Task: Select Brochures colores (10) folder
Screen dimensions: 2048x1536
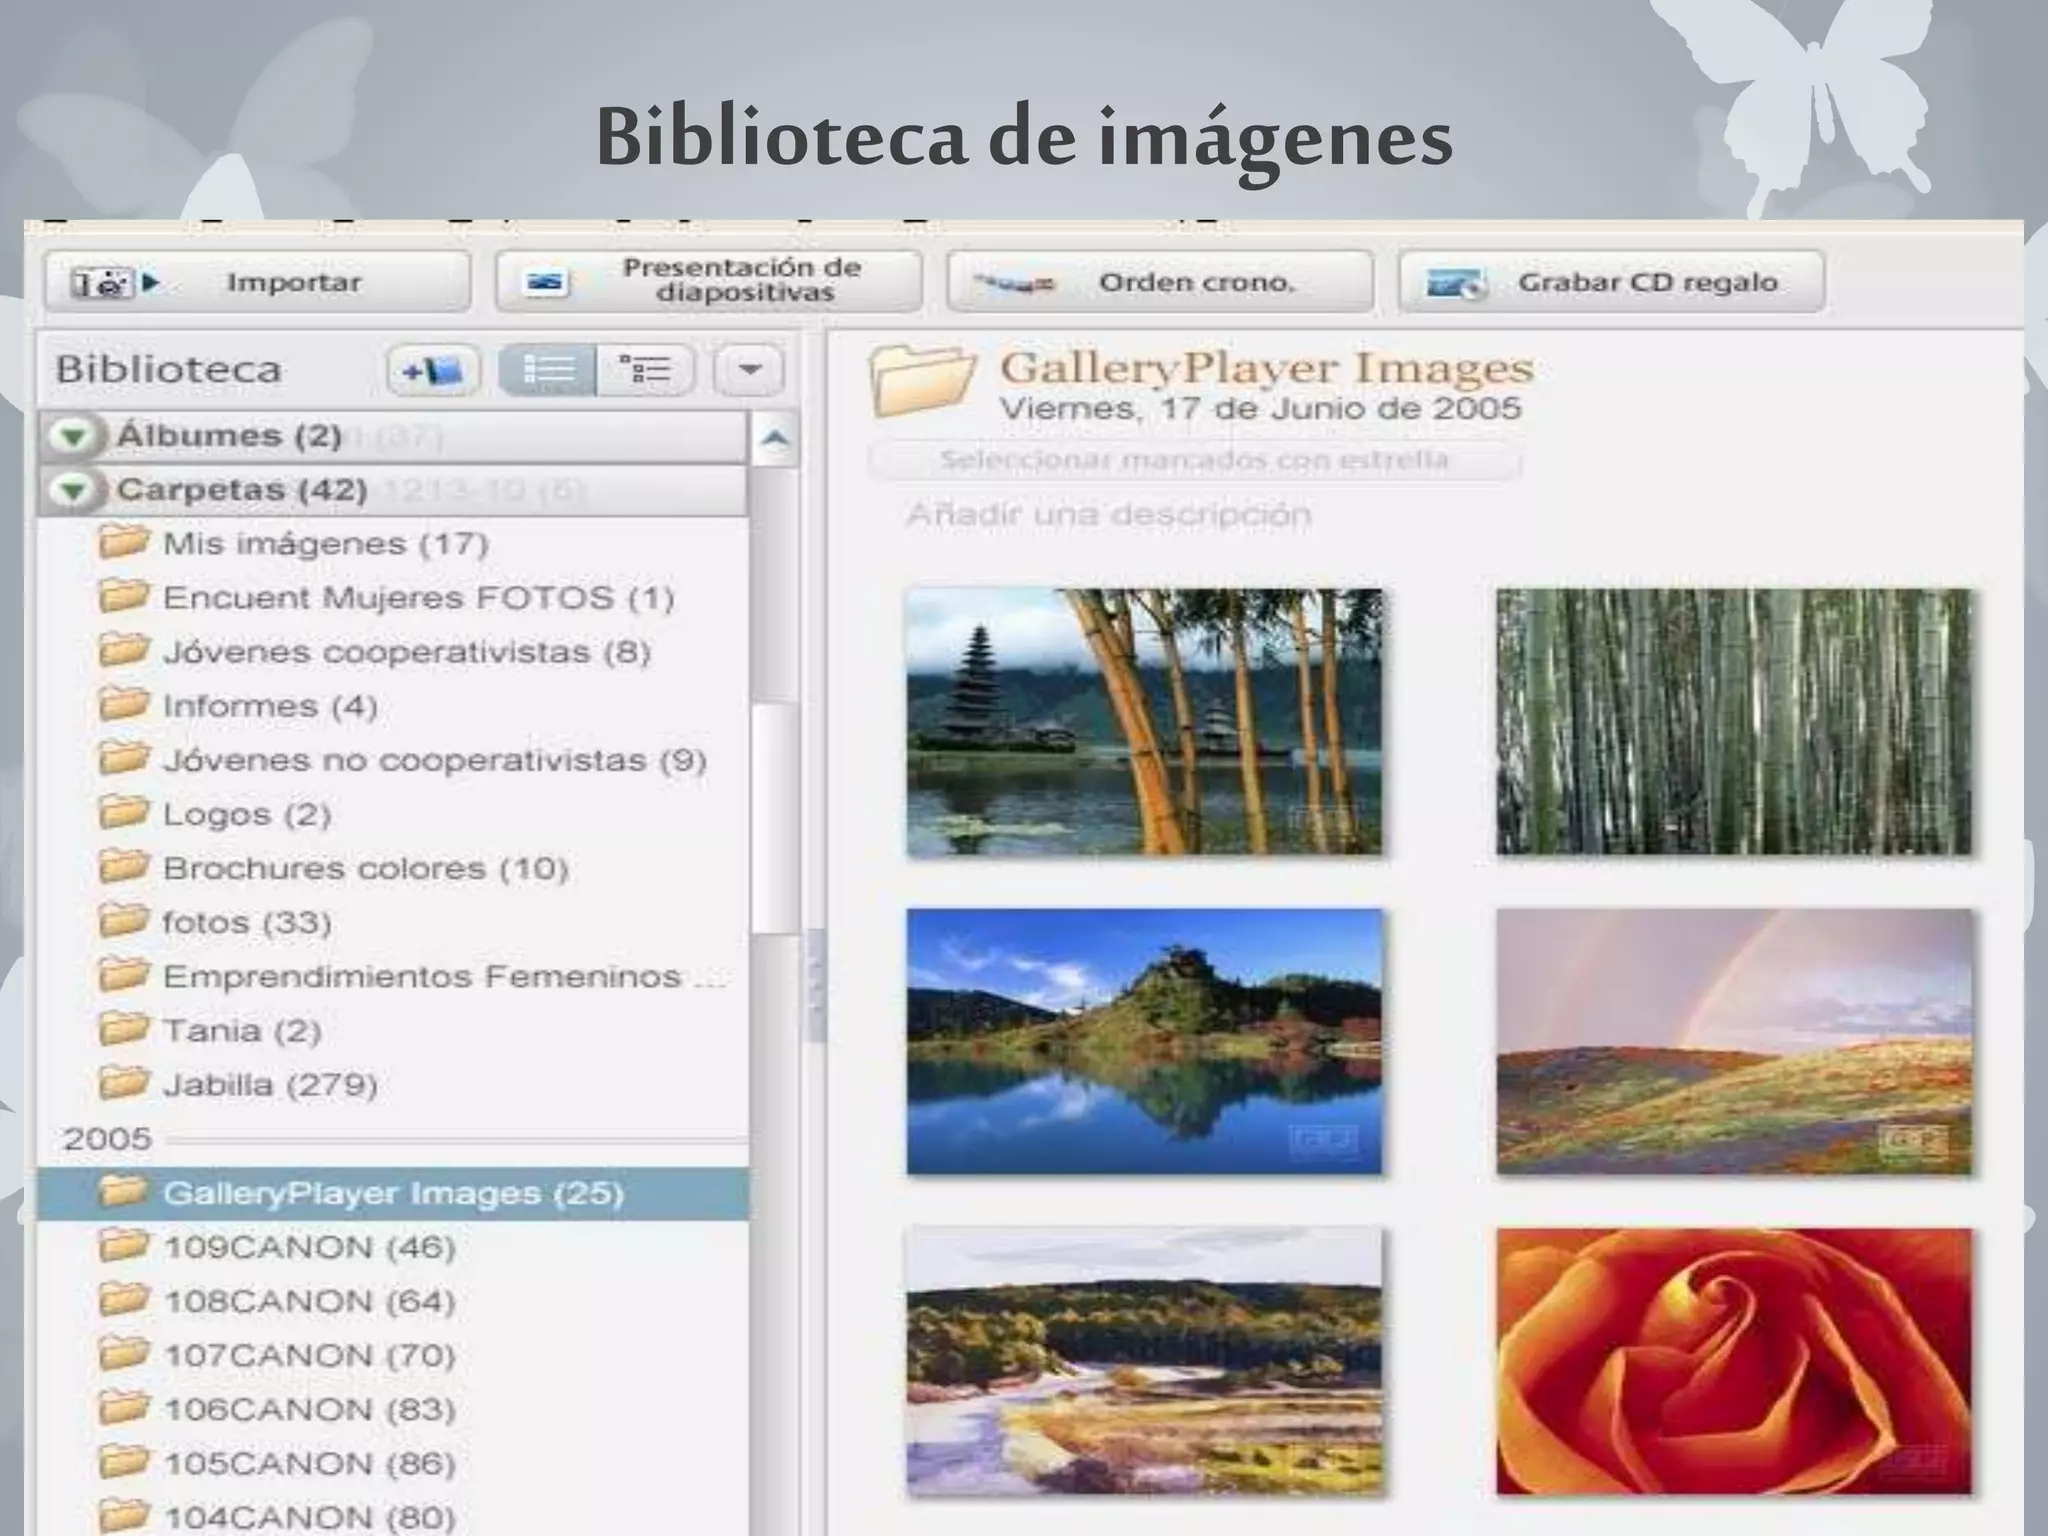Action: 393,868
